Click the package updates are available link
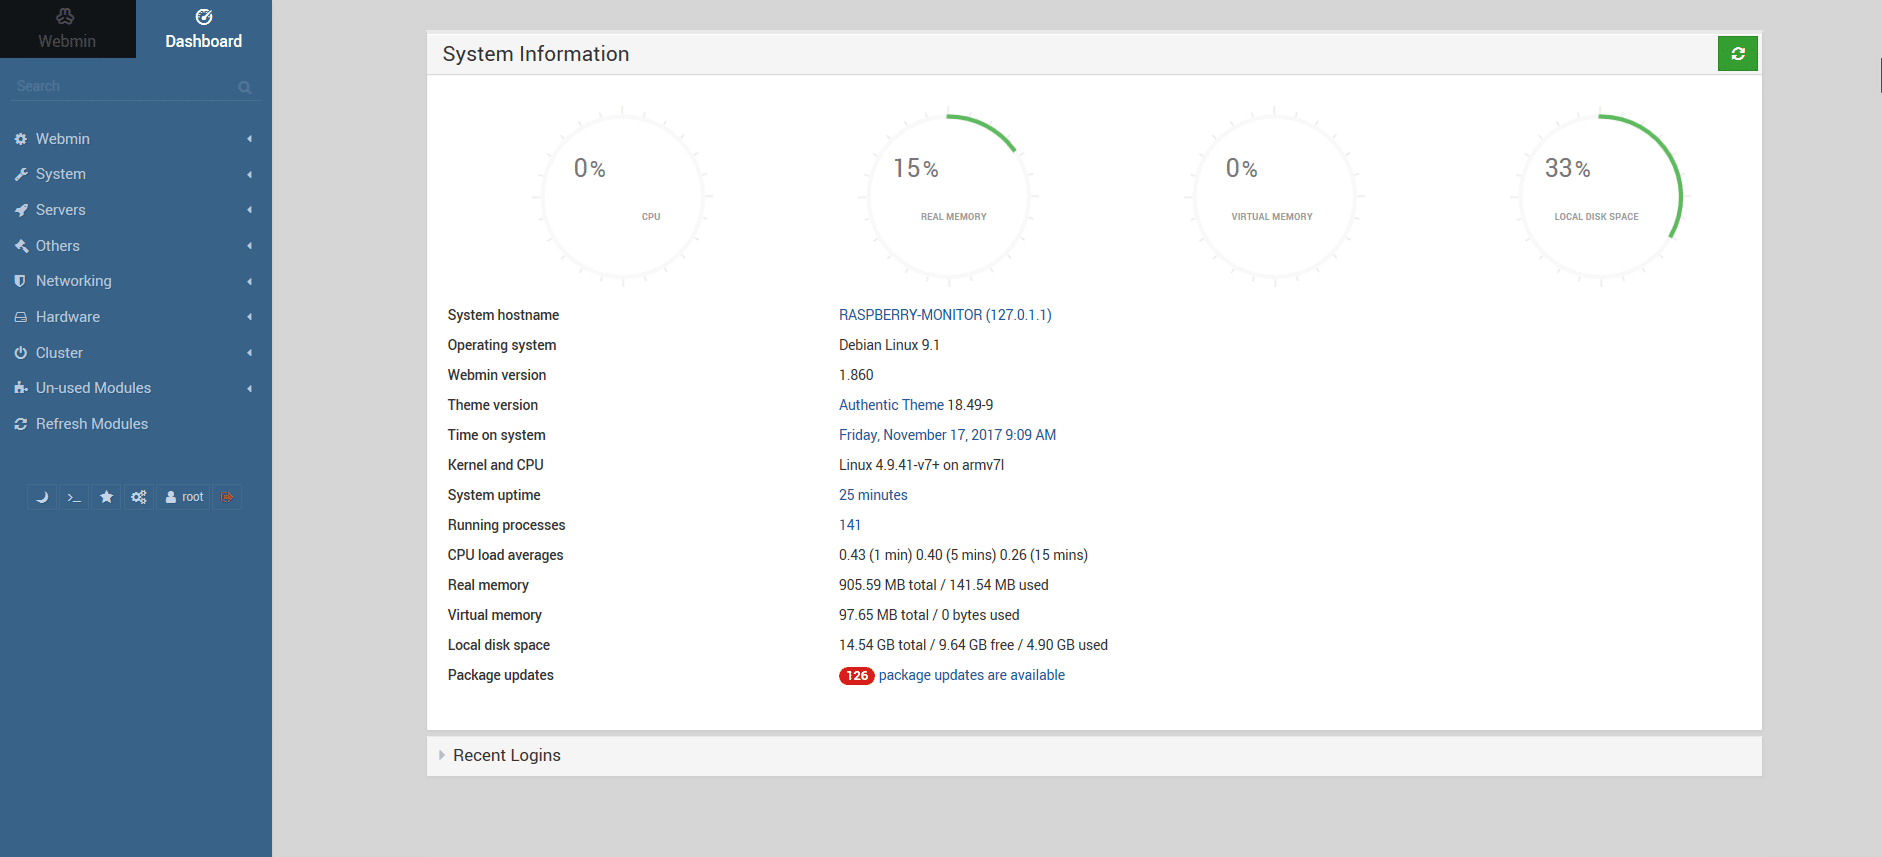 972,675
